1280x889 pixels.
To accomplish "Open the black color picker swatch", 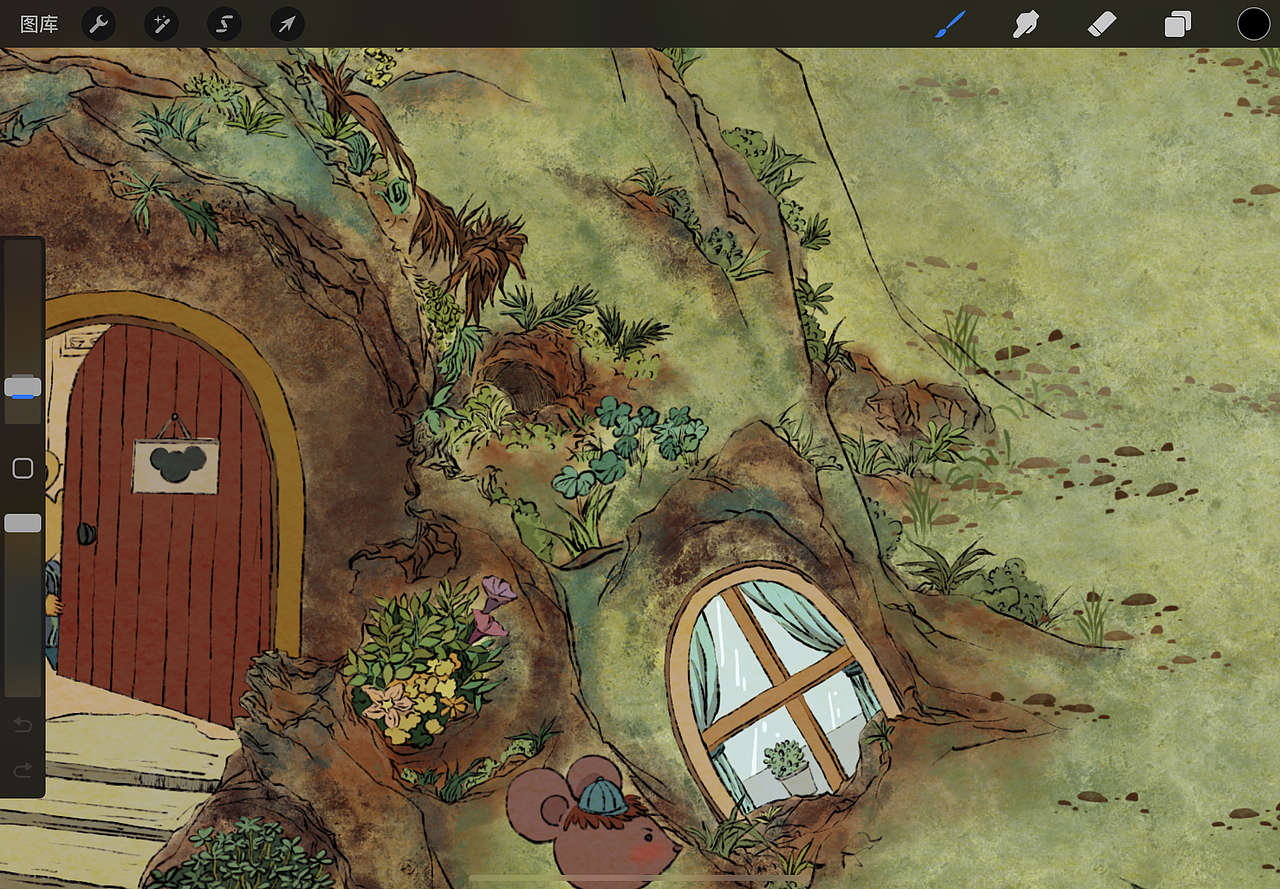I will click(x=1253, y=24).
